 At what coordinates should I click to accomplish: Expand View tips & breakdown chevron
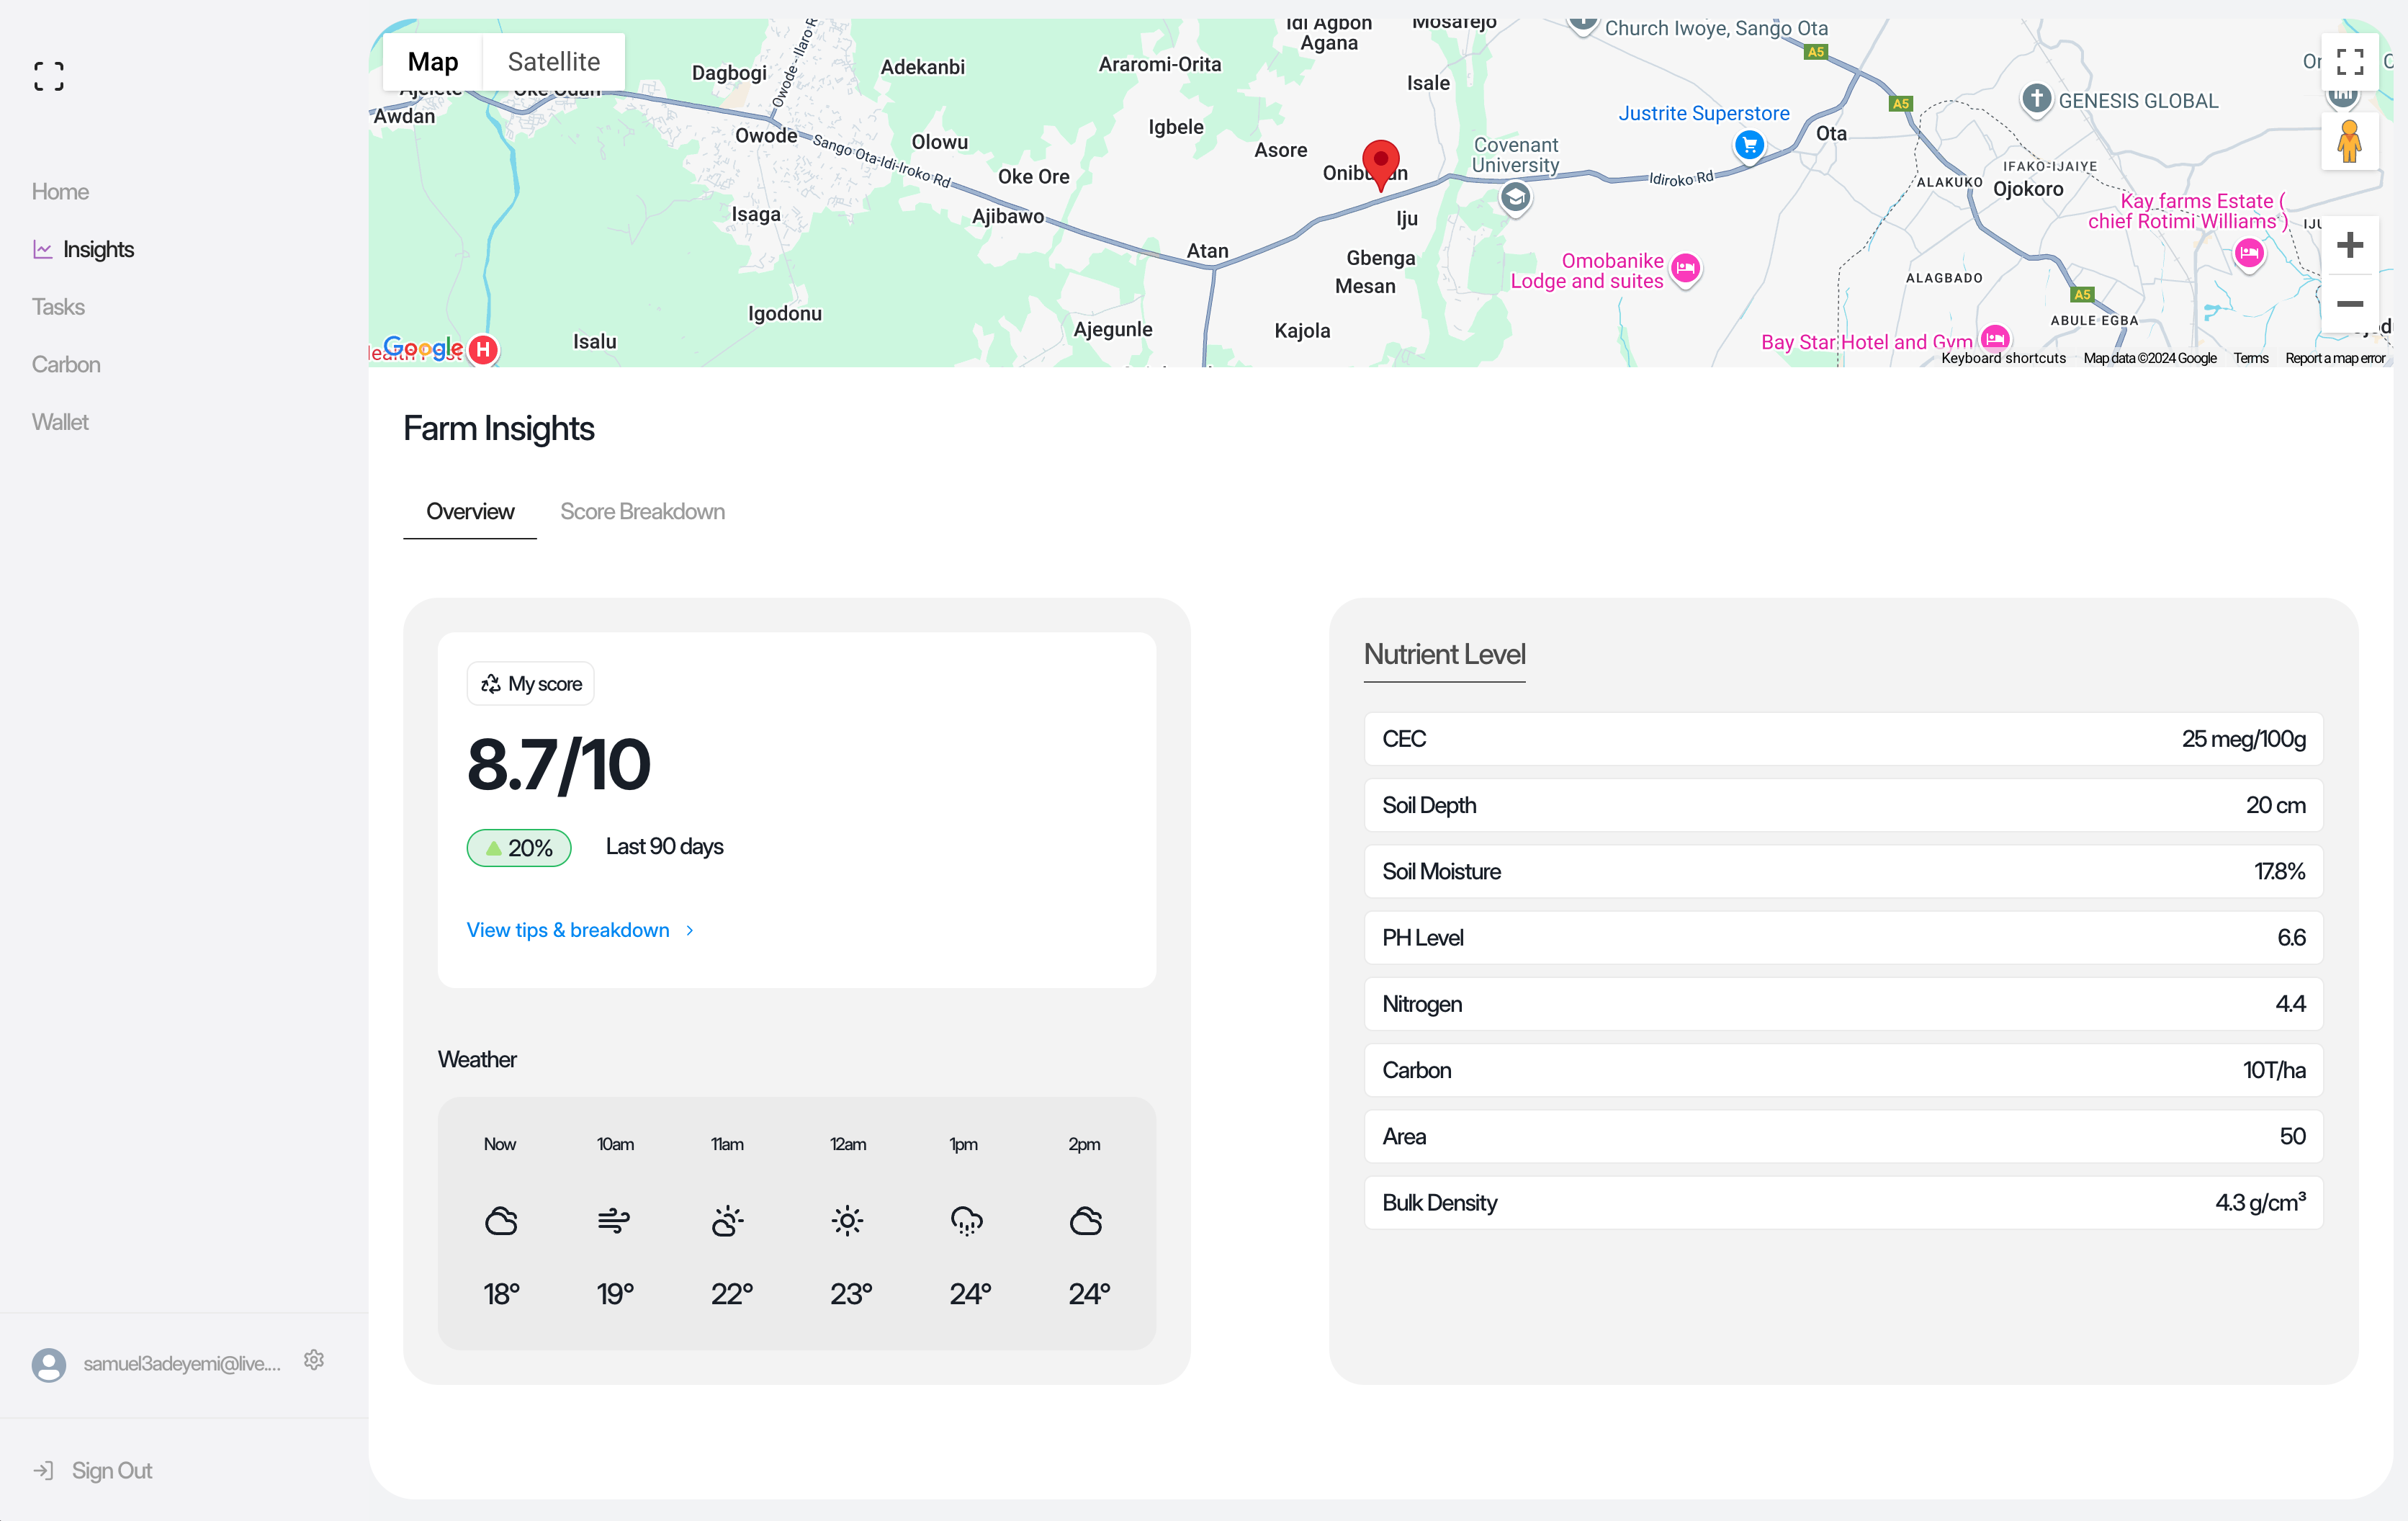coord(690,930)
